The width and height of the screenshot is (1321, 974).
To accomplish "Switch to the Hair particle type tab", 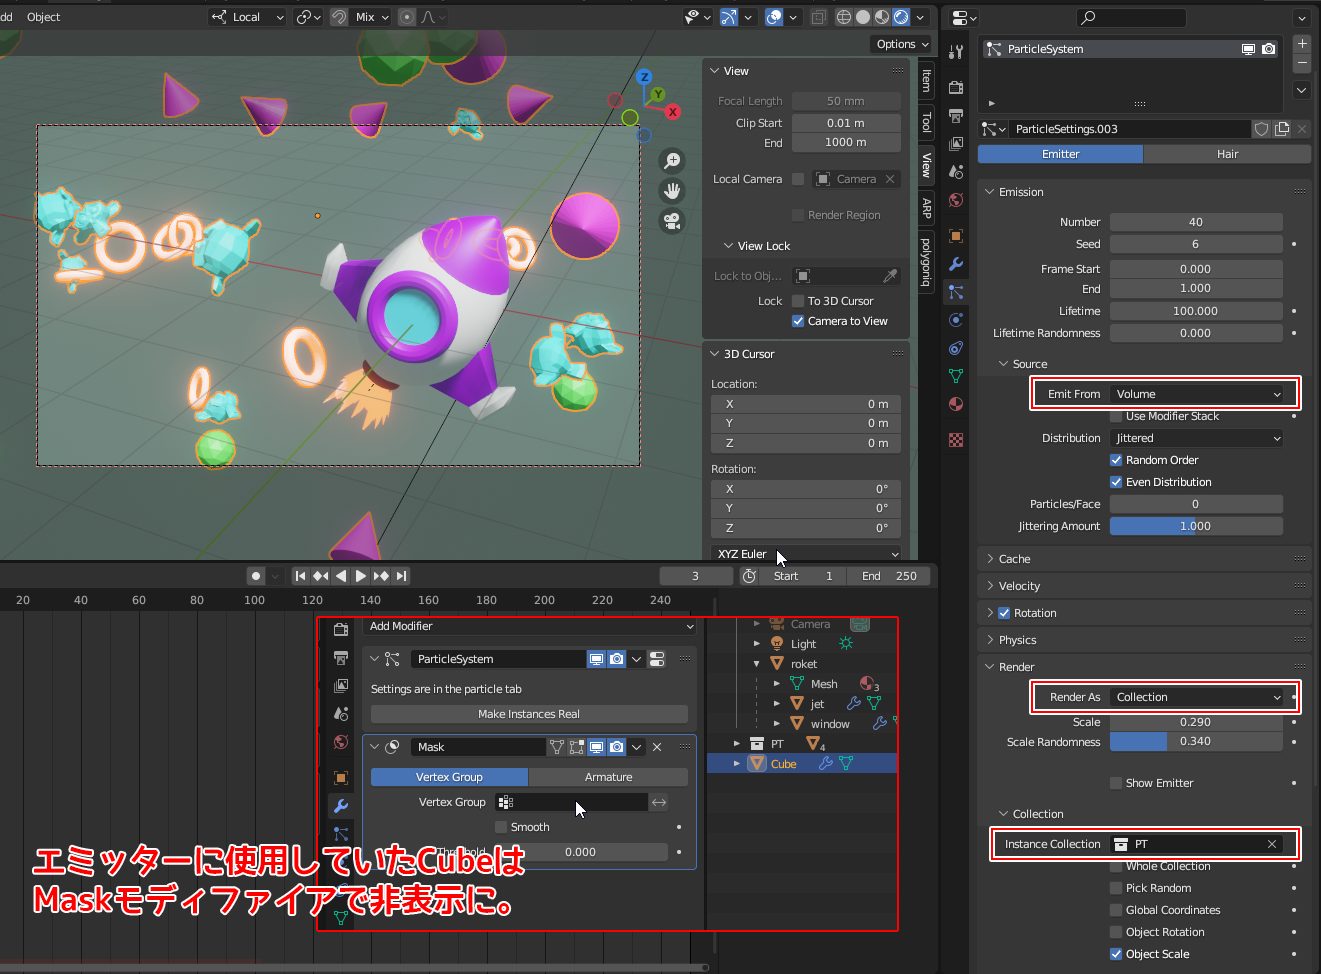I will pos(1227,154).
